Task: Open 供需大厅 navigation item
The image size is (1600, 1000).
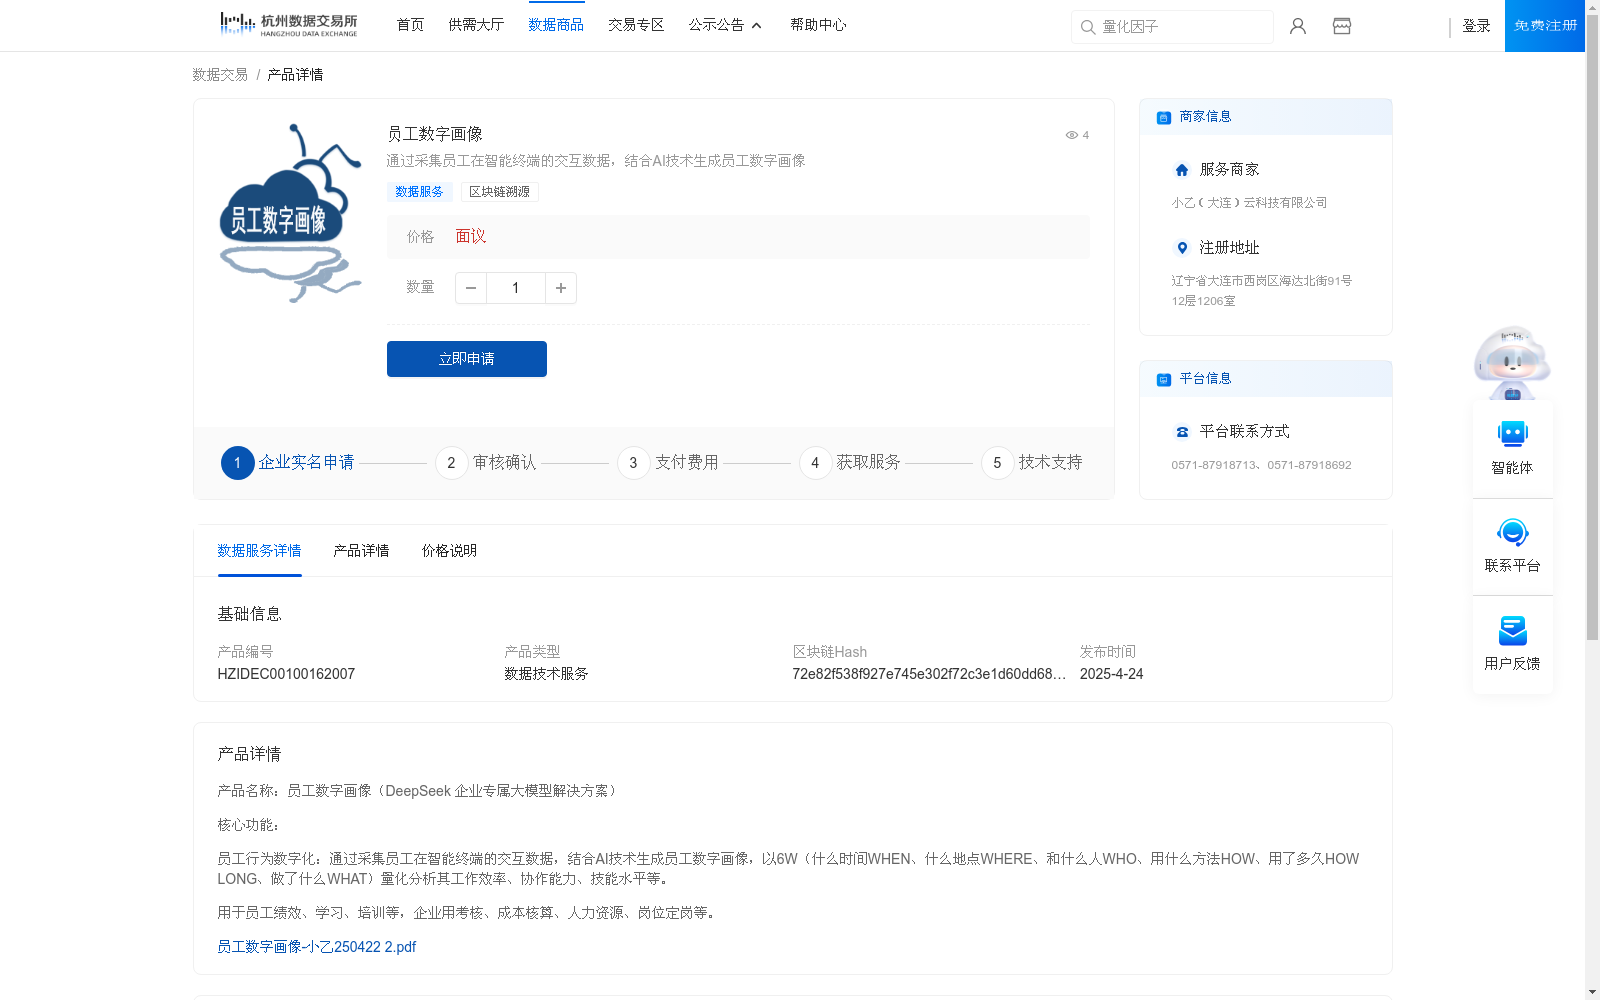Action: [476, 25]
